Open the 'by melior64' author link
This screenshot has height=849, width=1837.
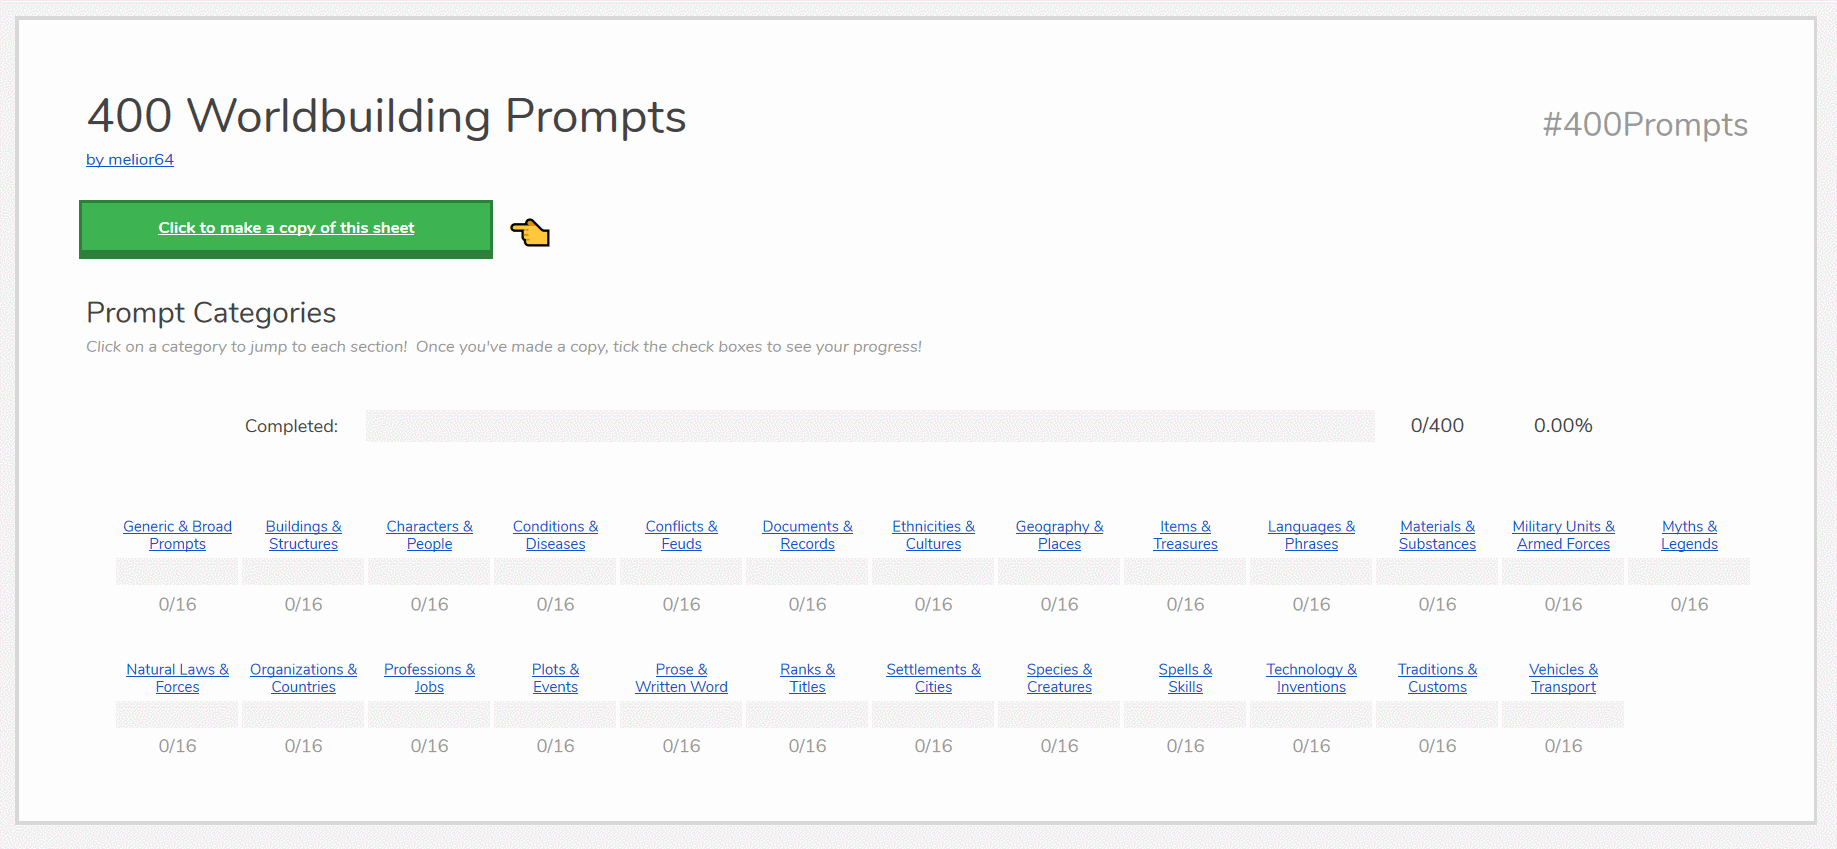(x=130, y=160)
